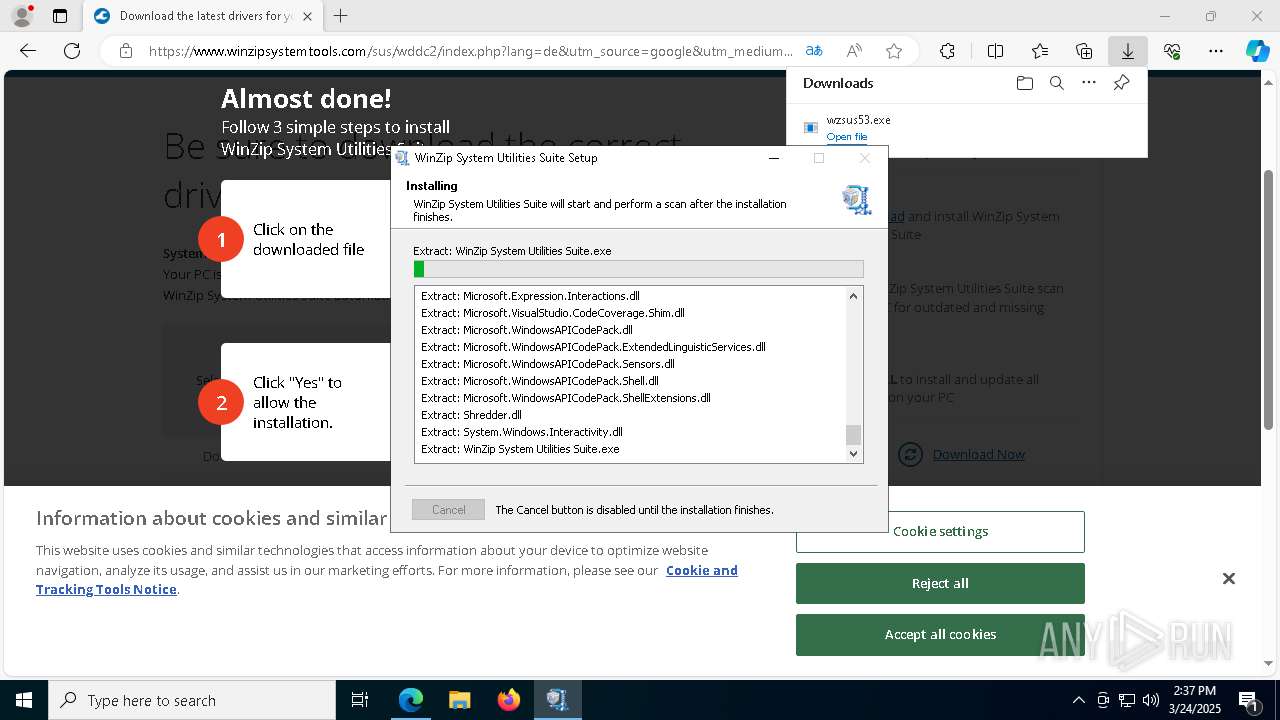Image resolution: width=1280 pixels, height=720 pixels.
Task: Open more options in Downloads panel
Action: [x=1089, y=83]
